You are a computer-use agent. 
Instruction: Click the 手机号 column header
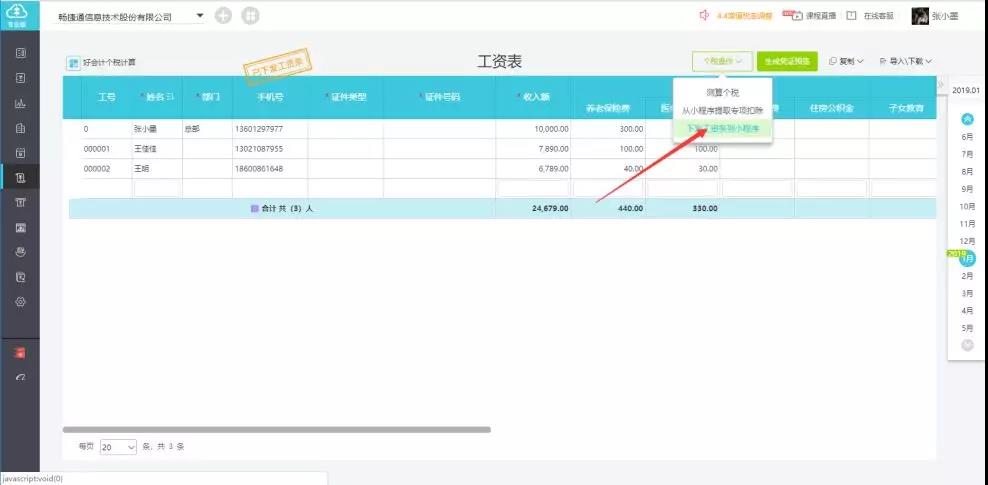point(270,97)
